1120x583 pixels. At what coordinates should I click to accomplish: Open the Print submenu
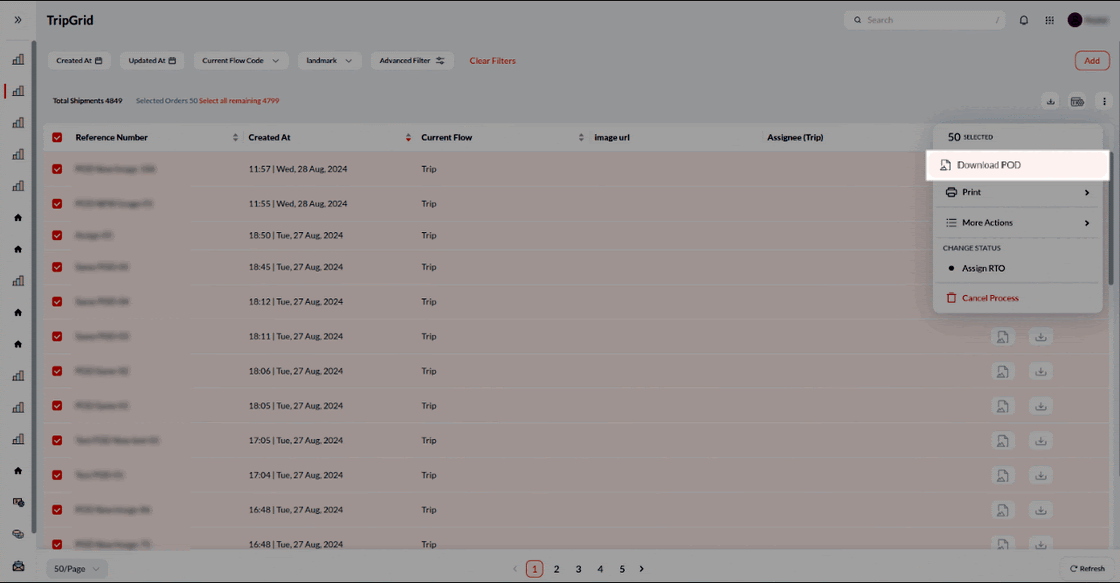[1017, 192]
